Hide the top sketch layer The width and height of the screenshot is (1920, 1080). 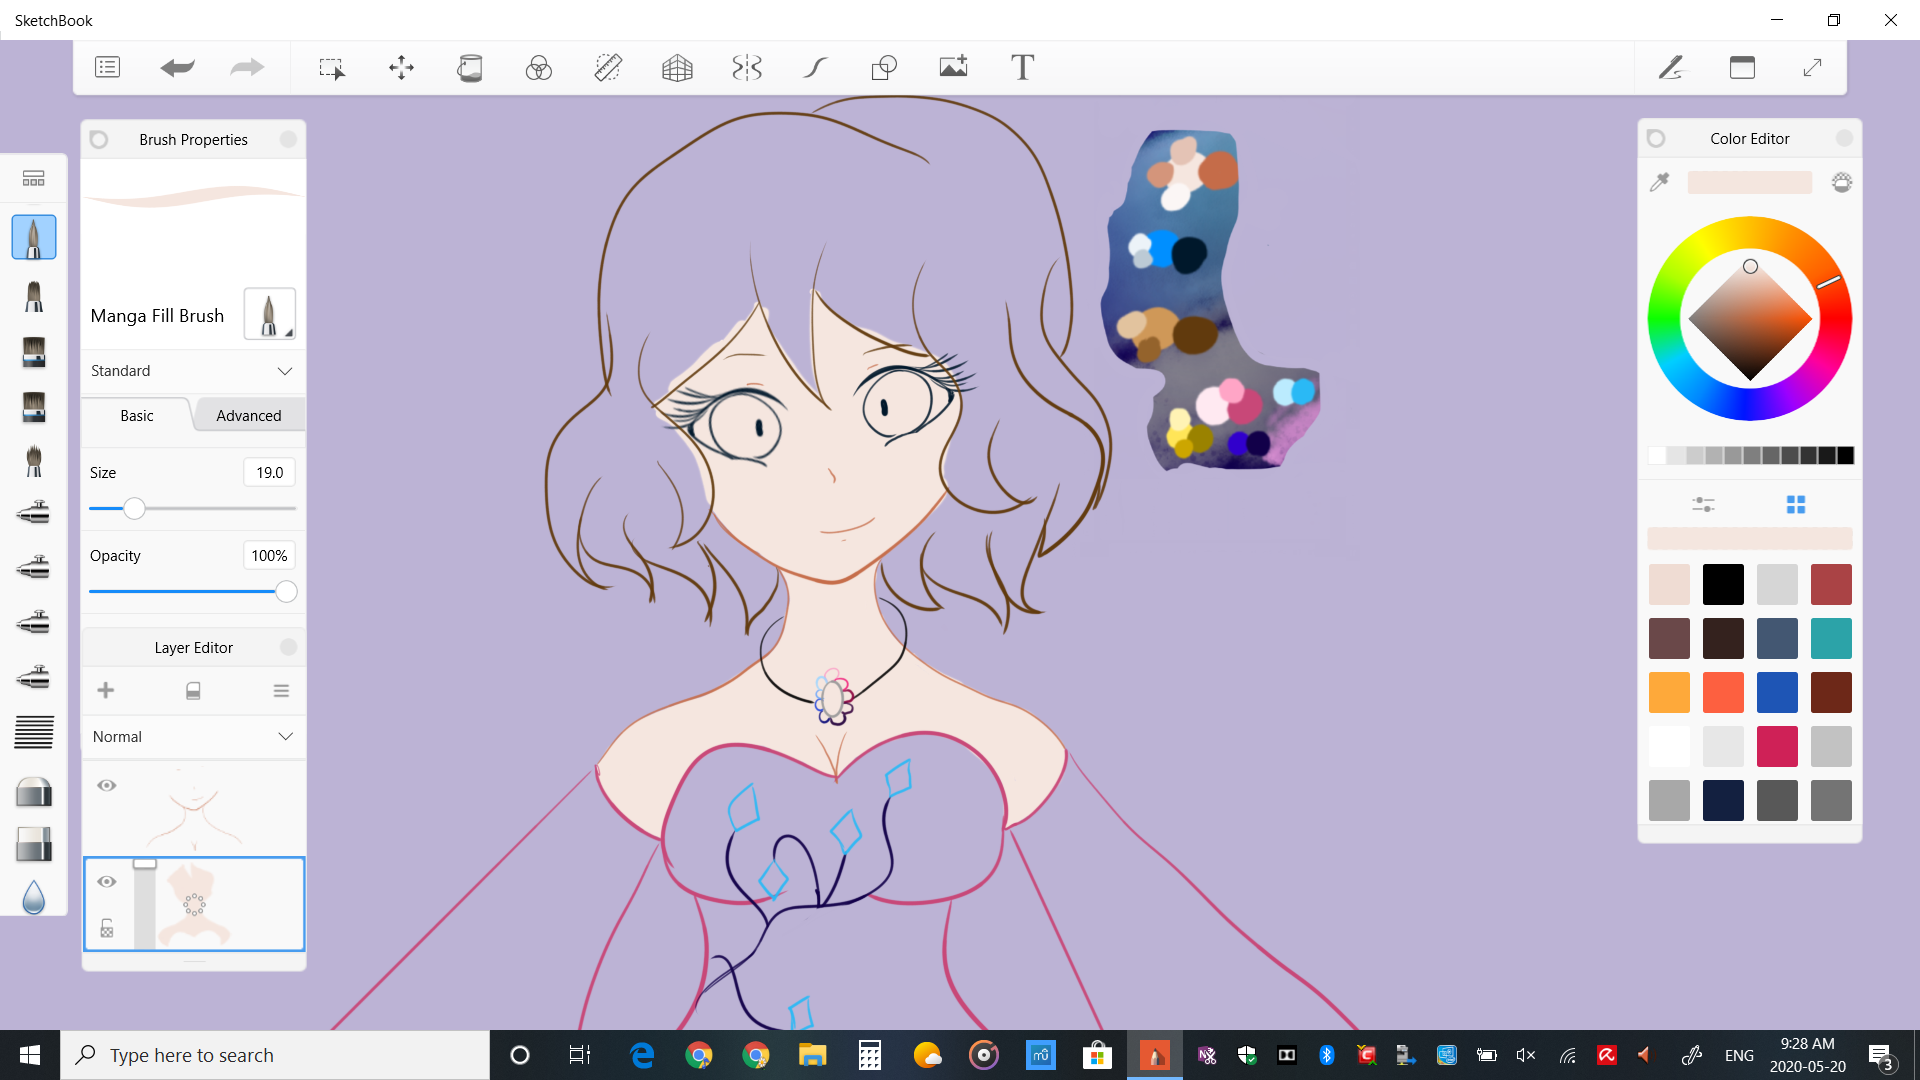[x=107, y=785]
